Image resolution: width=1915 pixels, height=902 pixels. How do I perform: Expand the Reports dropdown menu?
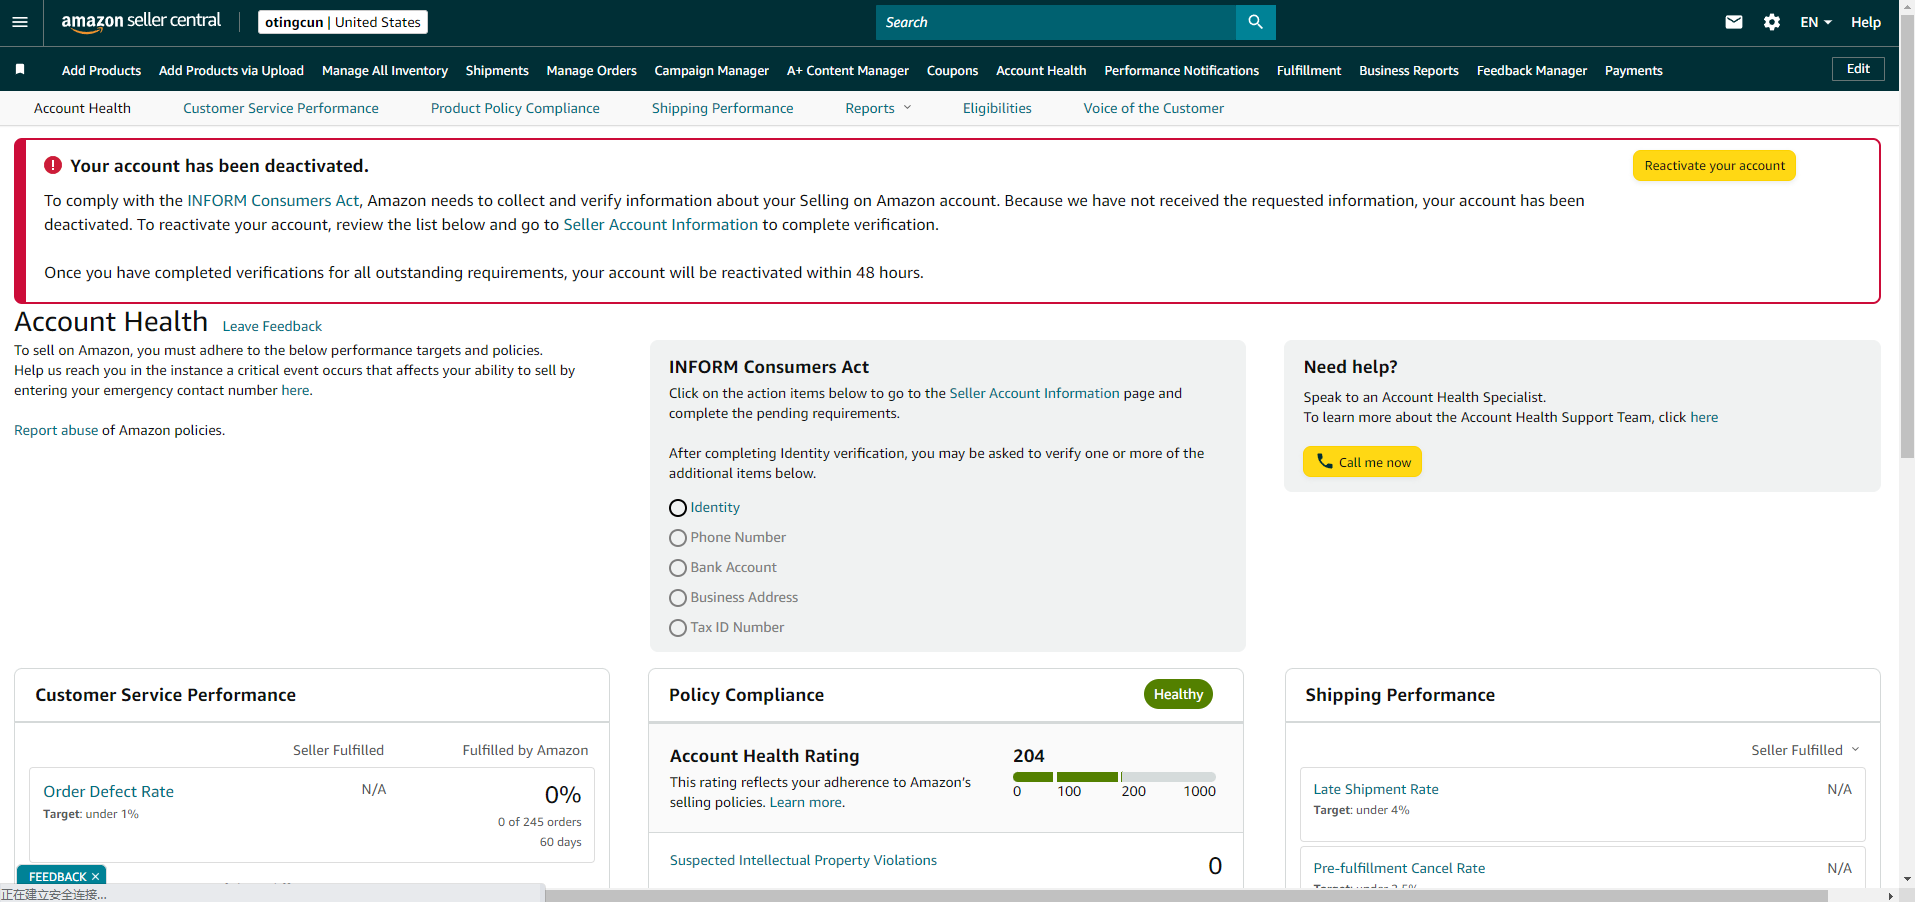(878, 108)
